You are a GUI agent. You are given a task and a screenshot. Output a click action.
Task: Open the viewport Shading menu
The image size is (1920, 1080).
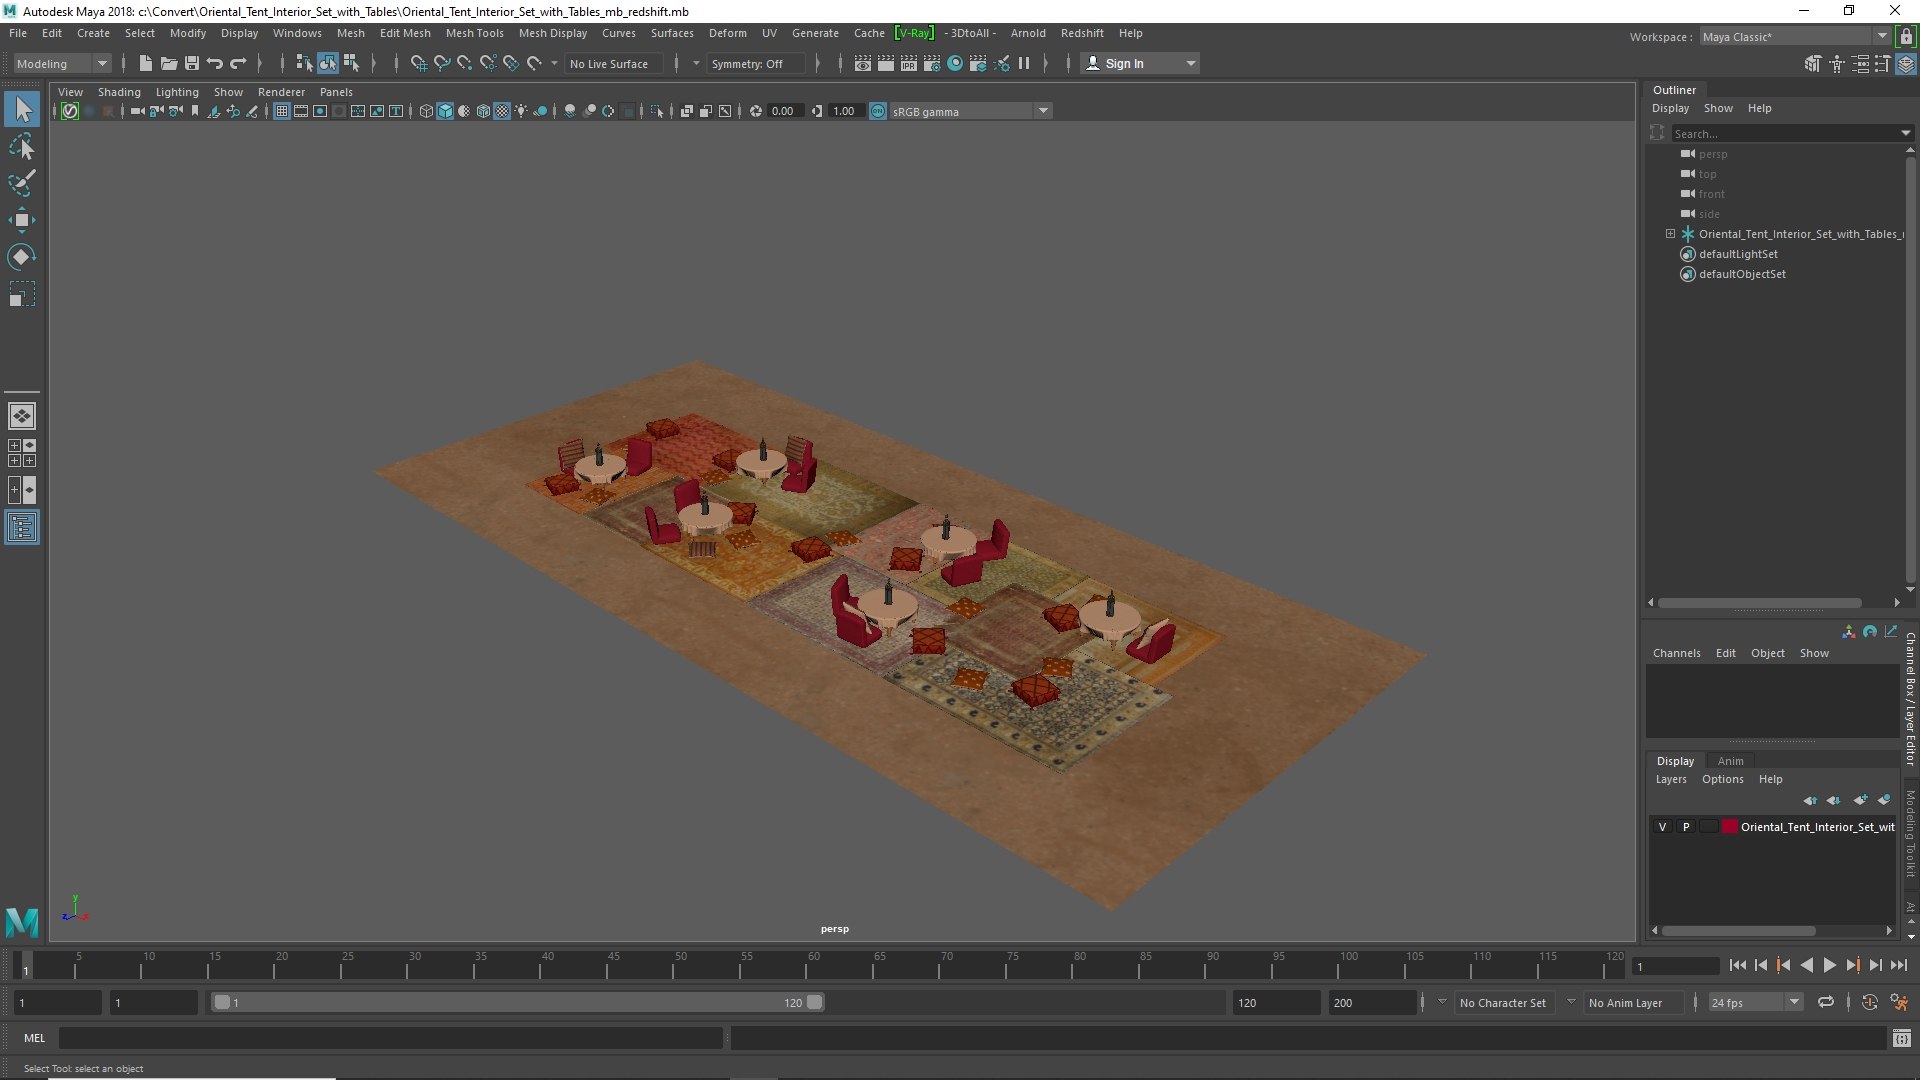point(119,92)
